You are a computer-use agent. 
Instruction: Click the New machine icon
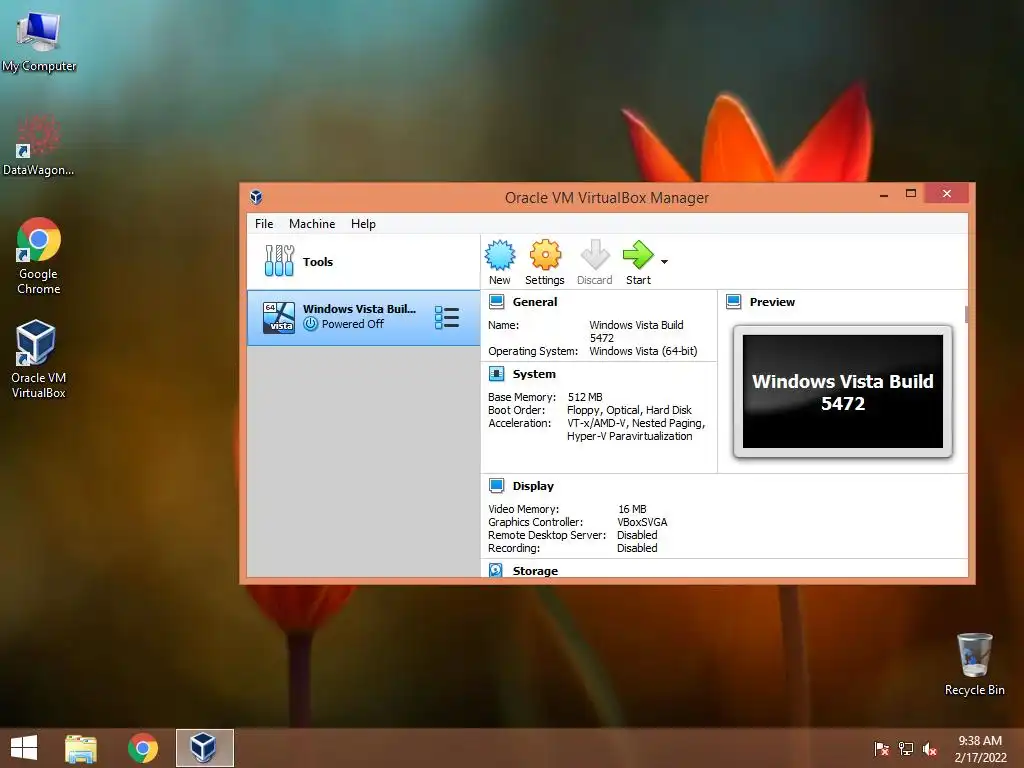pyautogui.click(x=500, y=256)
